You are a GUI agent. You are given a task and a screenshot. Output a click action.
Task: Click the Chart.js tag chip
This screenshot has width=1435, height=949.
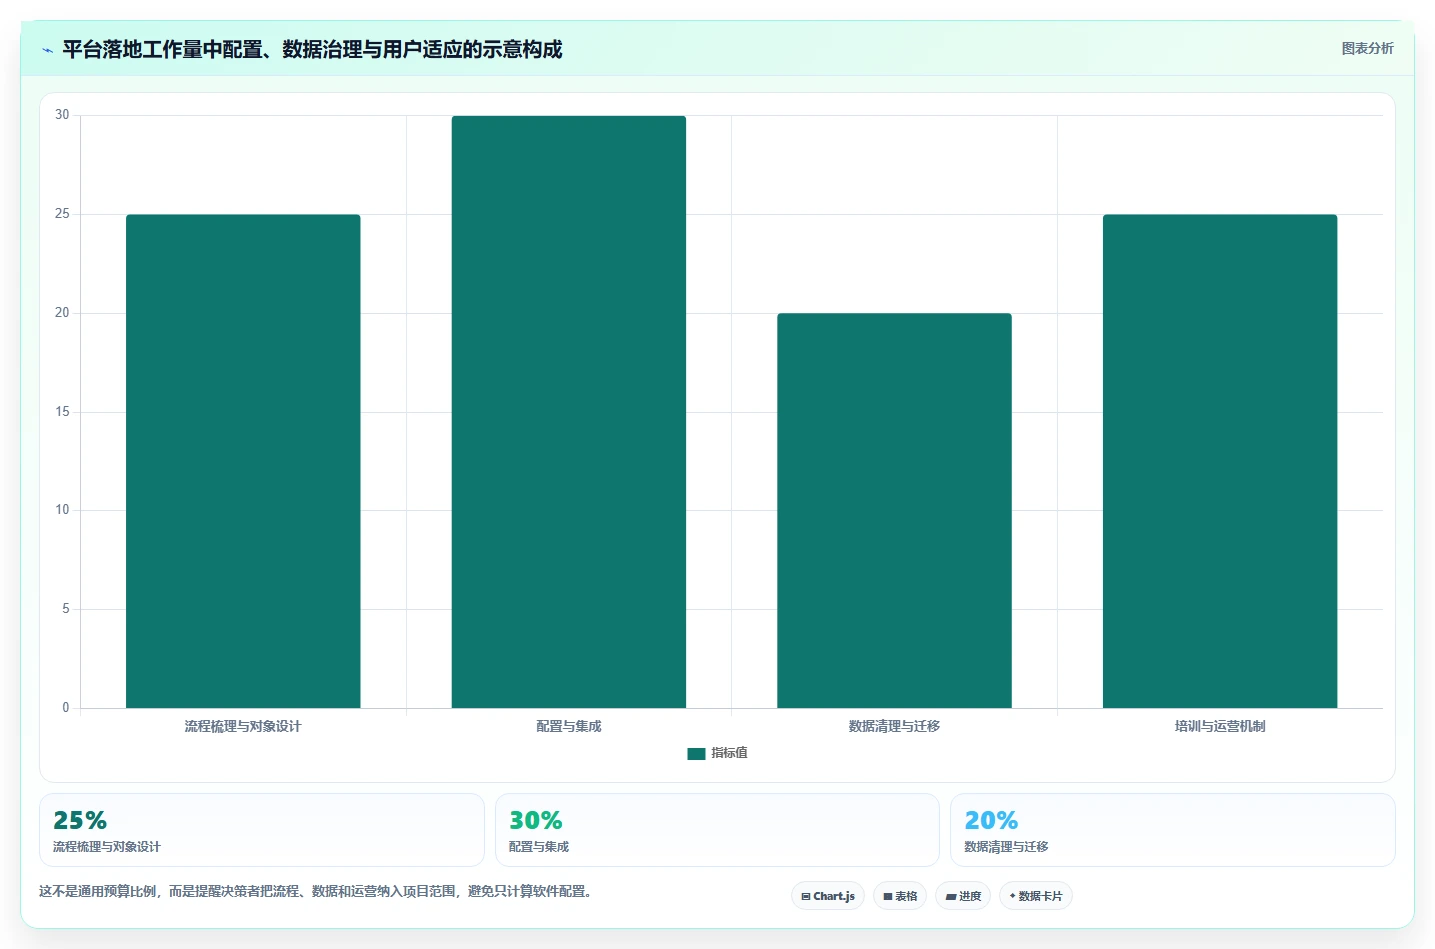[828, 896]
